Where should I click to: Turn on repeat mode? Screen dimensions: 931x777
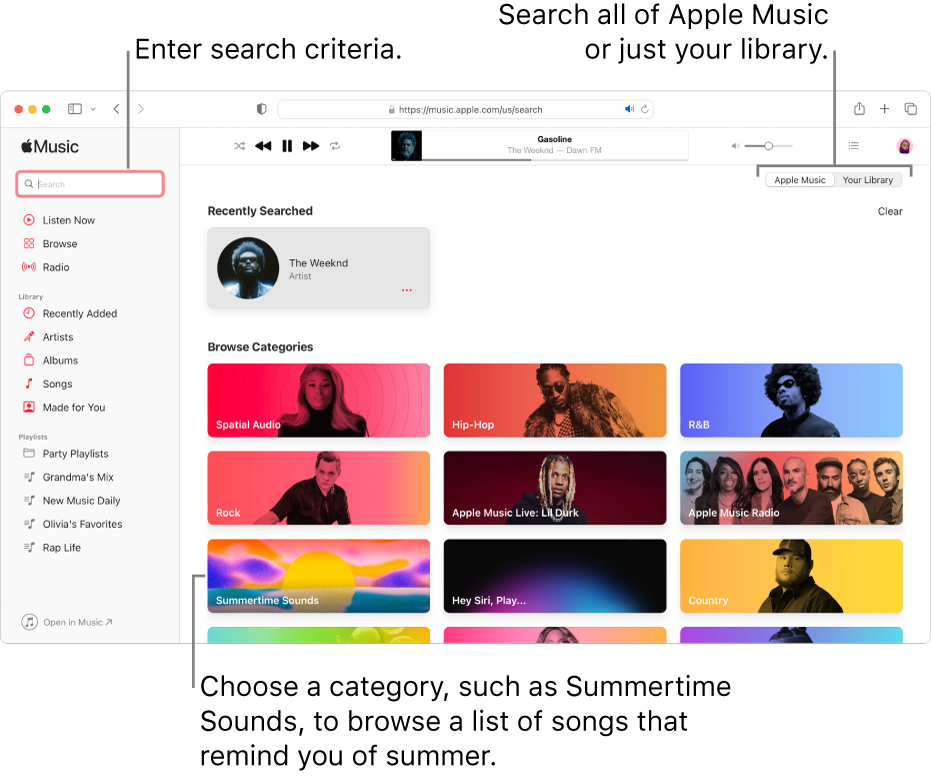[x=334, y=146]
